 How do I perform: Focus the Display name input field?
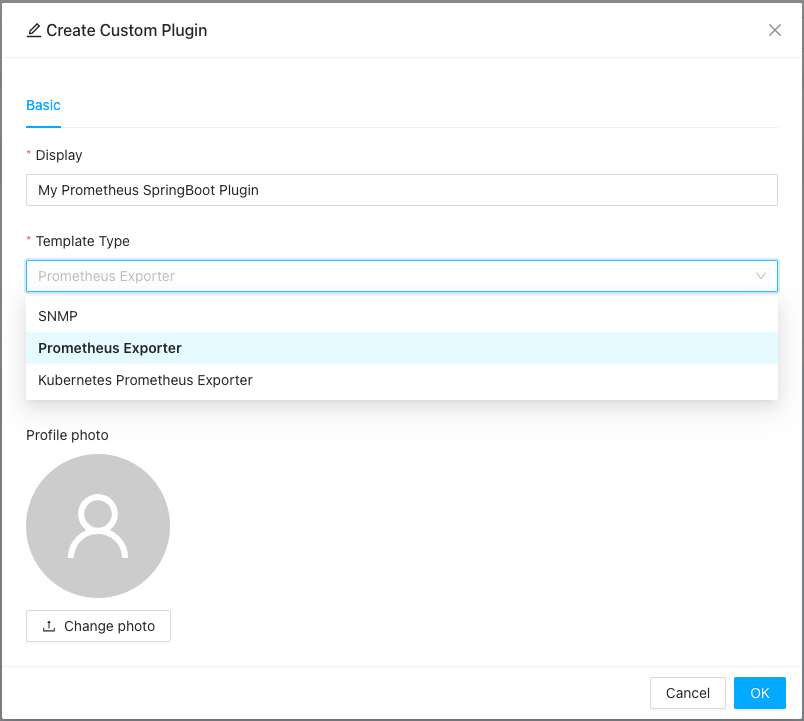click(401, 190)
